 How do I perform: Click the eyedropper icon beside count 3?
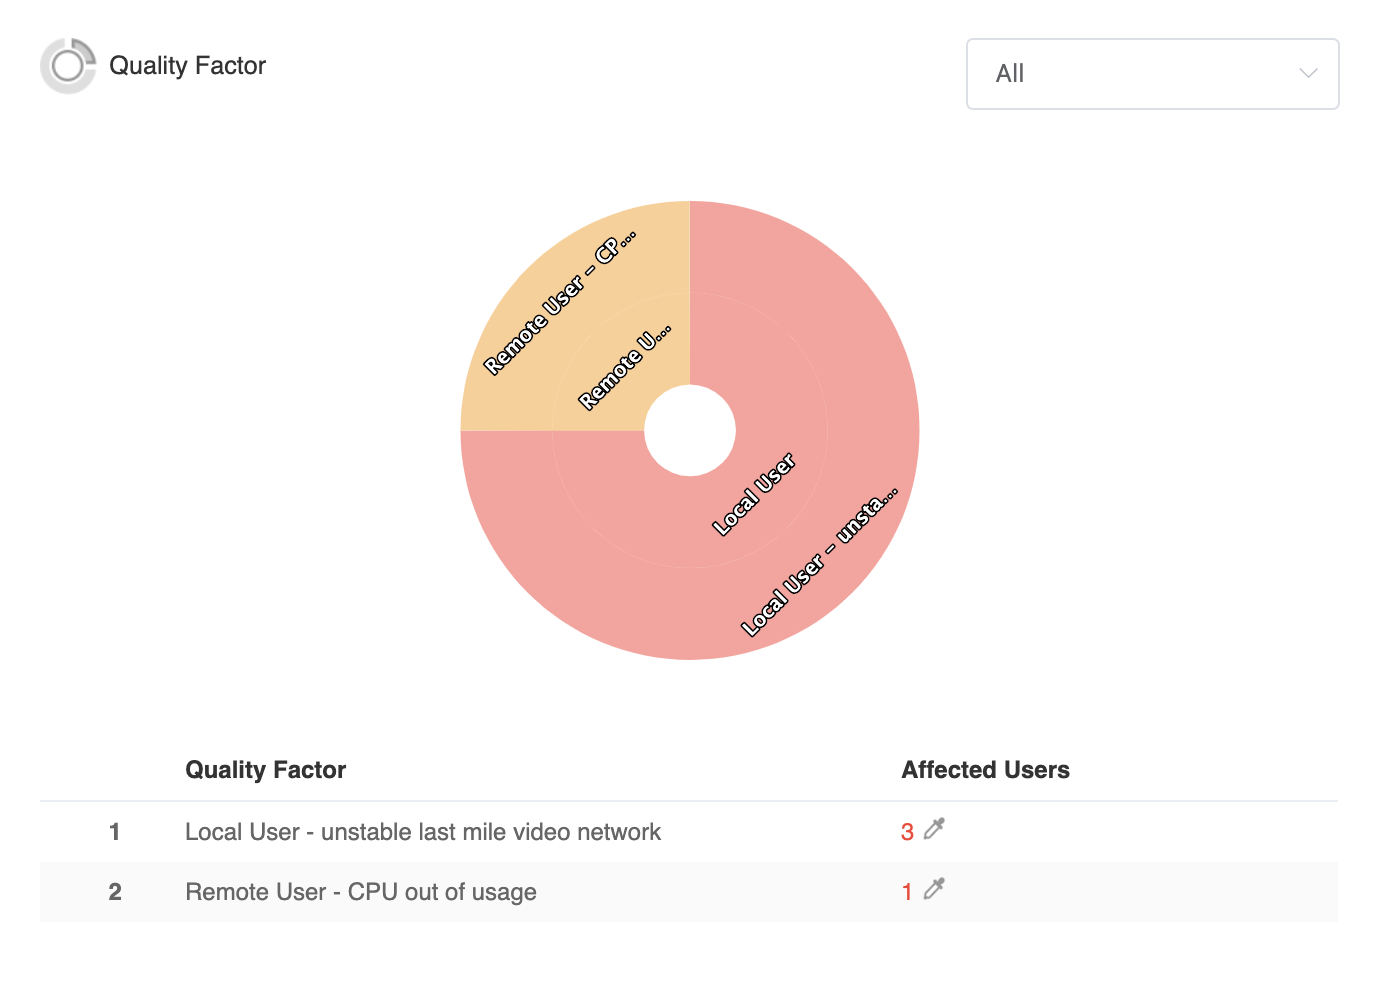click(x=934, y=829)
